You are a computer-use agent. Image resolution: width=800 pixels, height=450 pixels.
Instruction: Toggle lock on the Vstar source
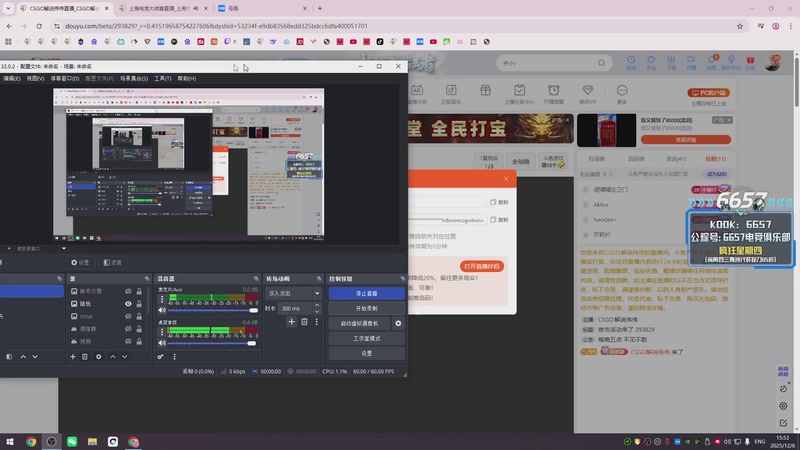click(139, 316)
